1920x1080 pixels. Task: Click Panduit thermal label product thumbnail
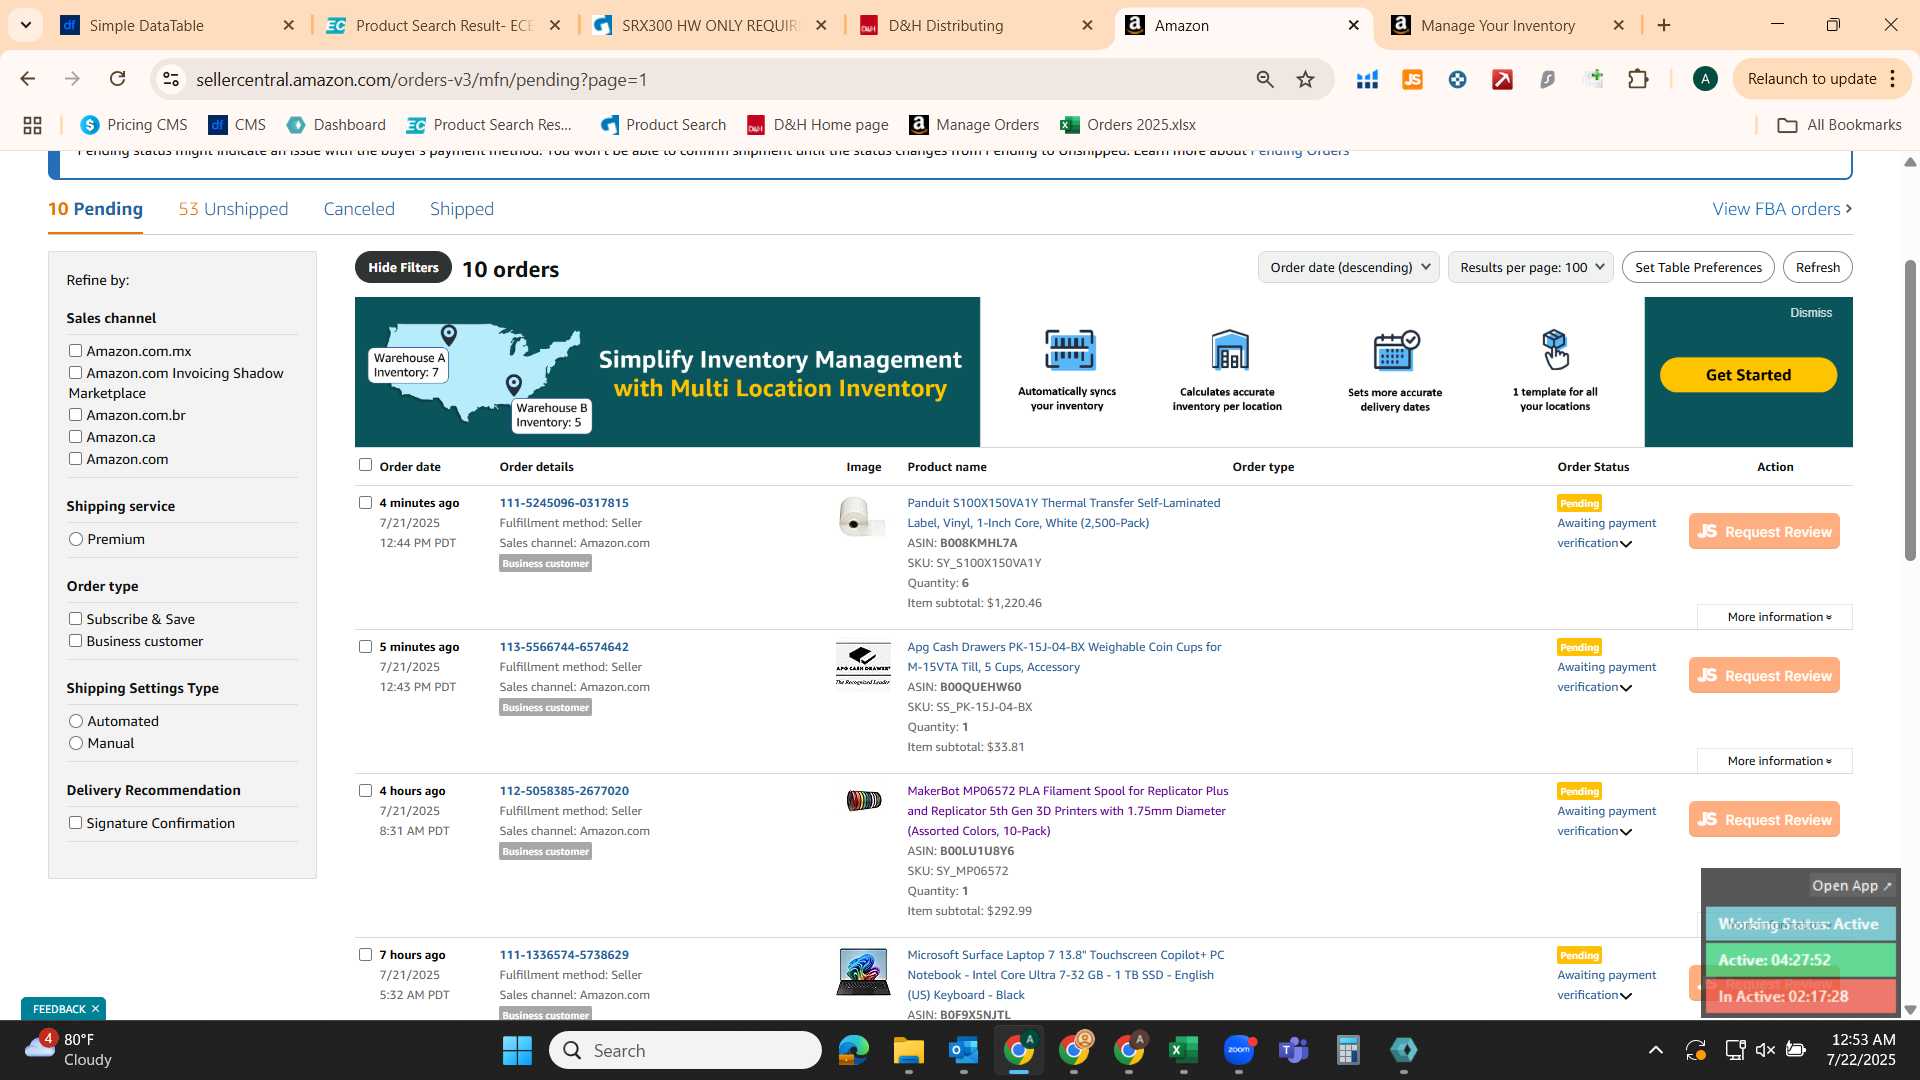[862, 517]
